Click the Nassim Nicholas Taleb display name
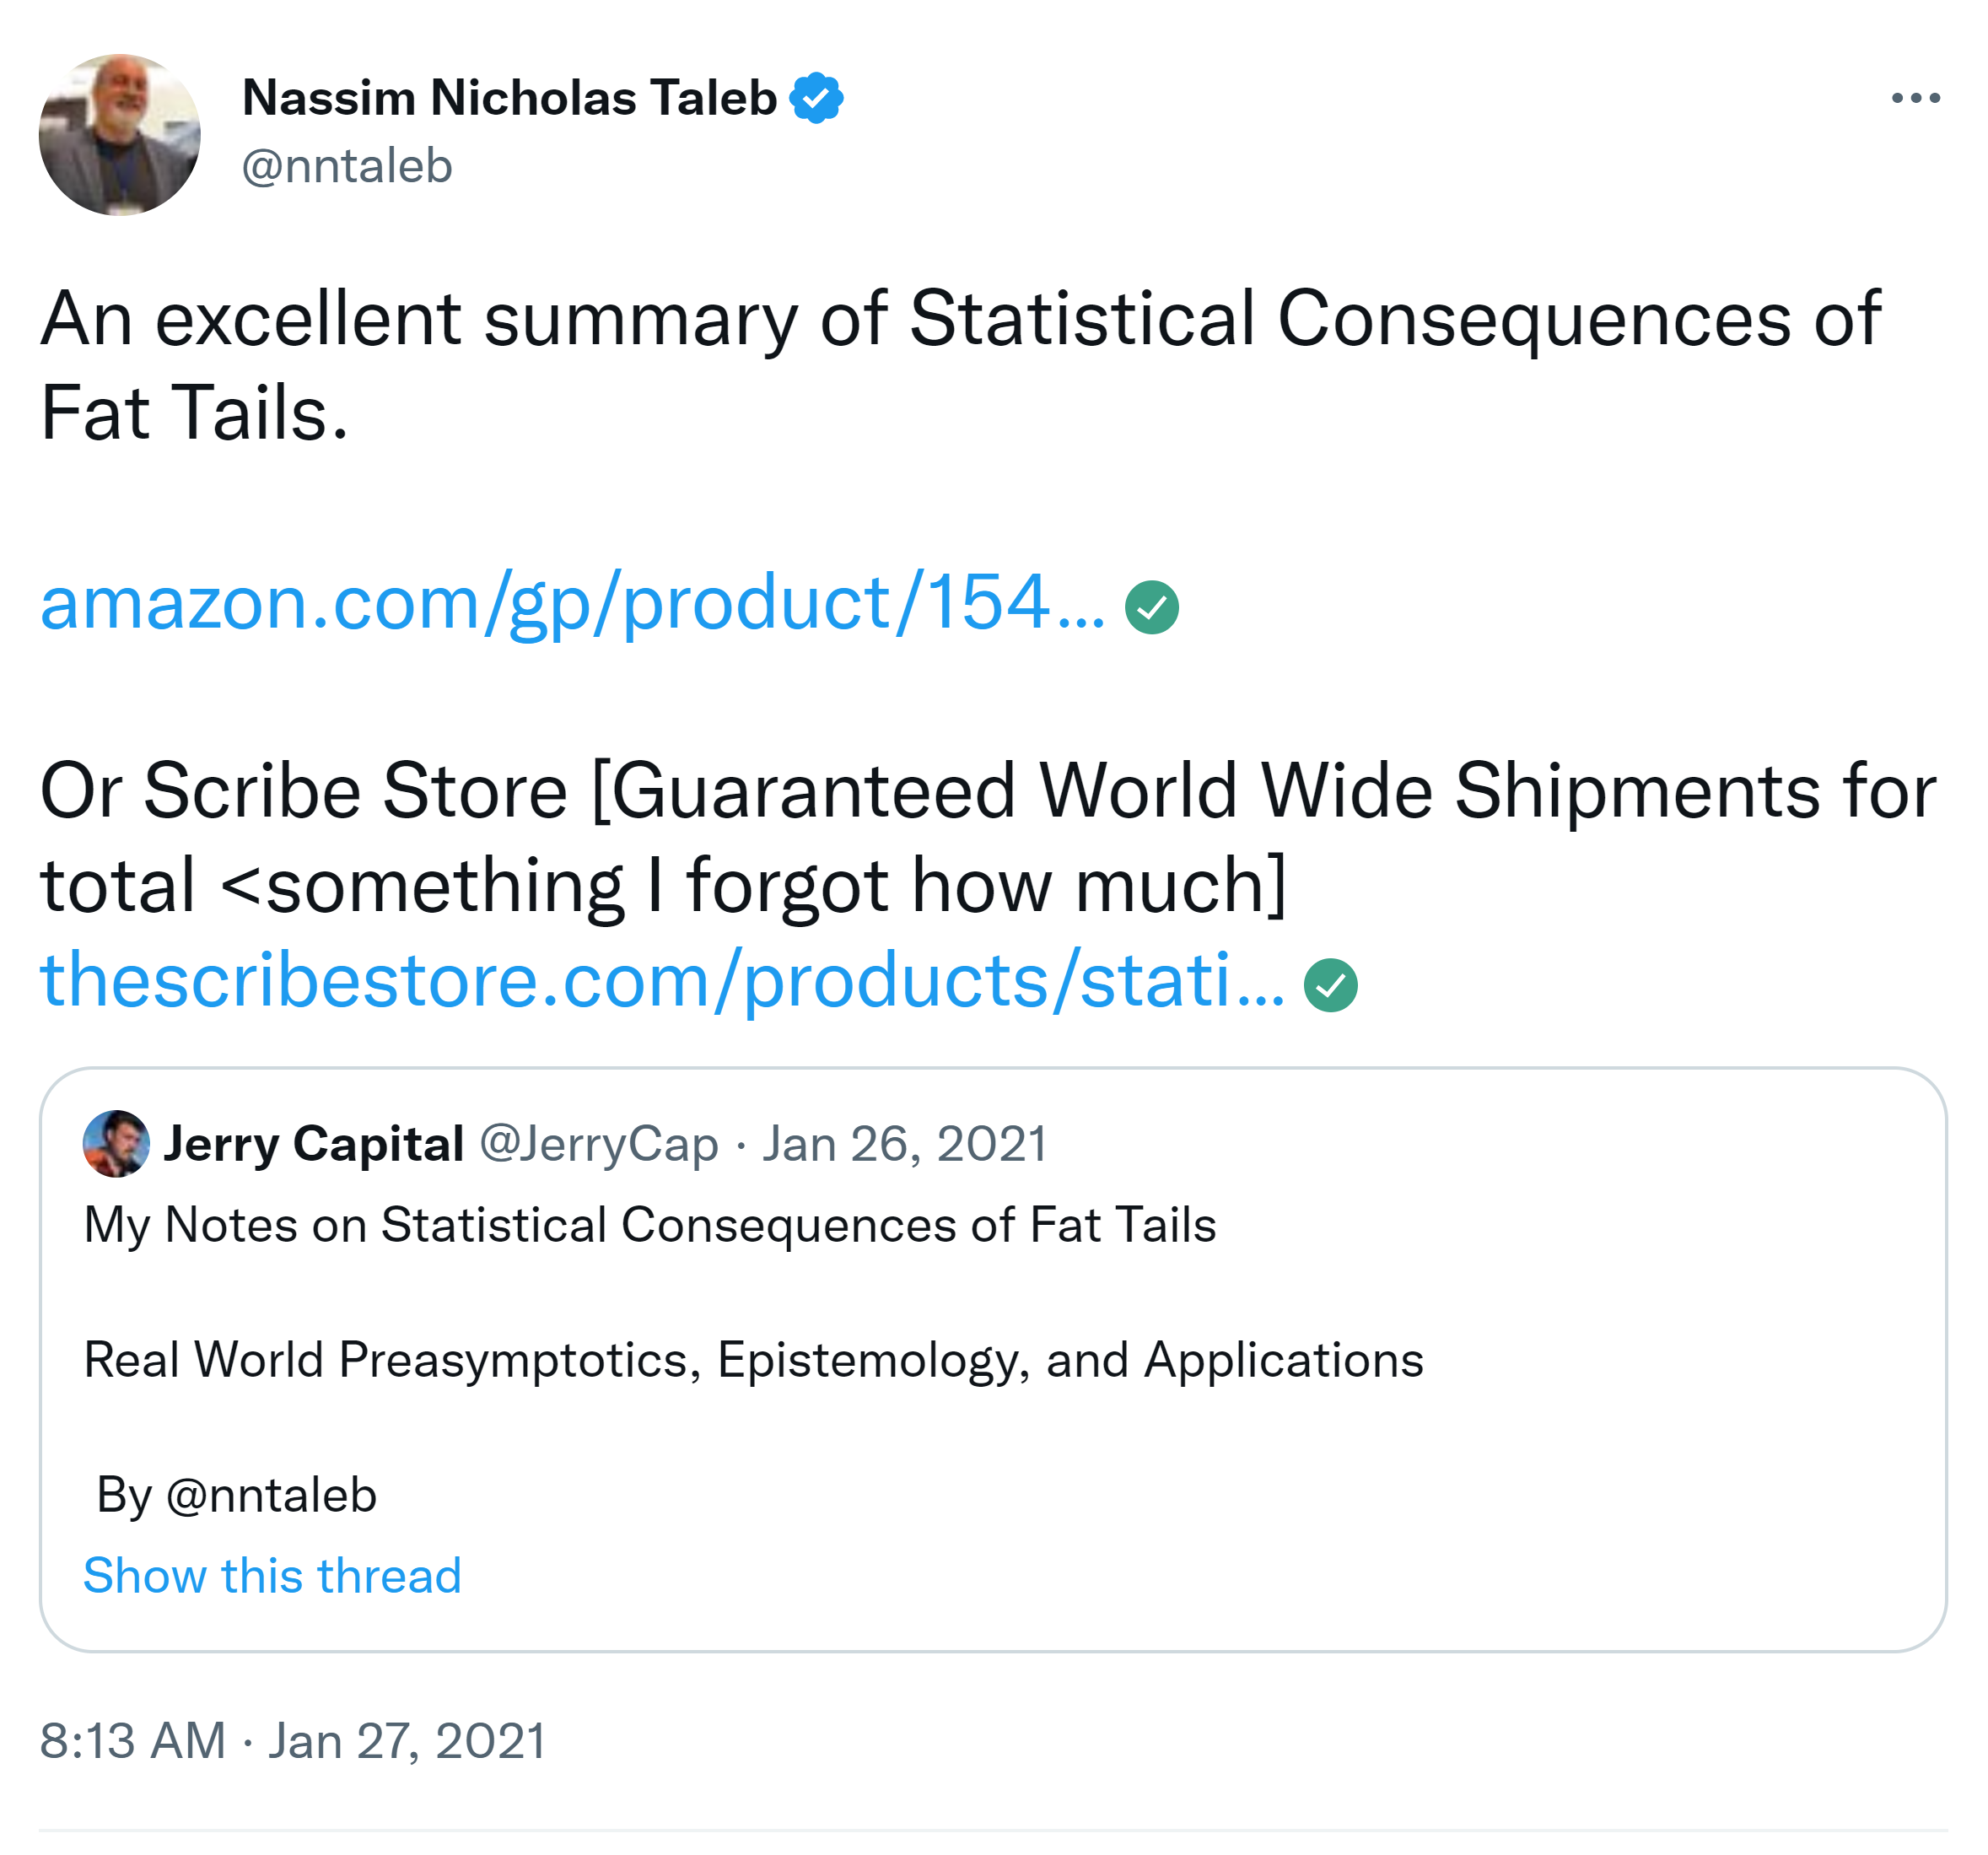 coord(509,98)
